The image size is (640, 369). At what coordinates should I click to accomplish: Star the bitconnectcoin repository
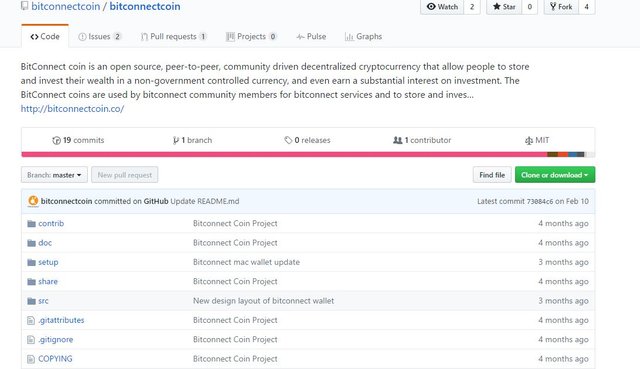click(x=504, y=7)
